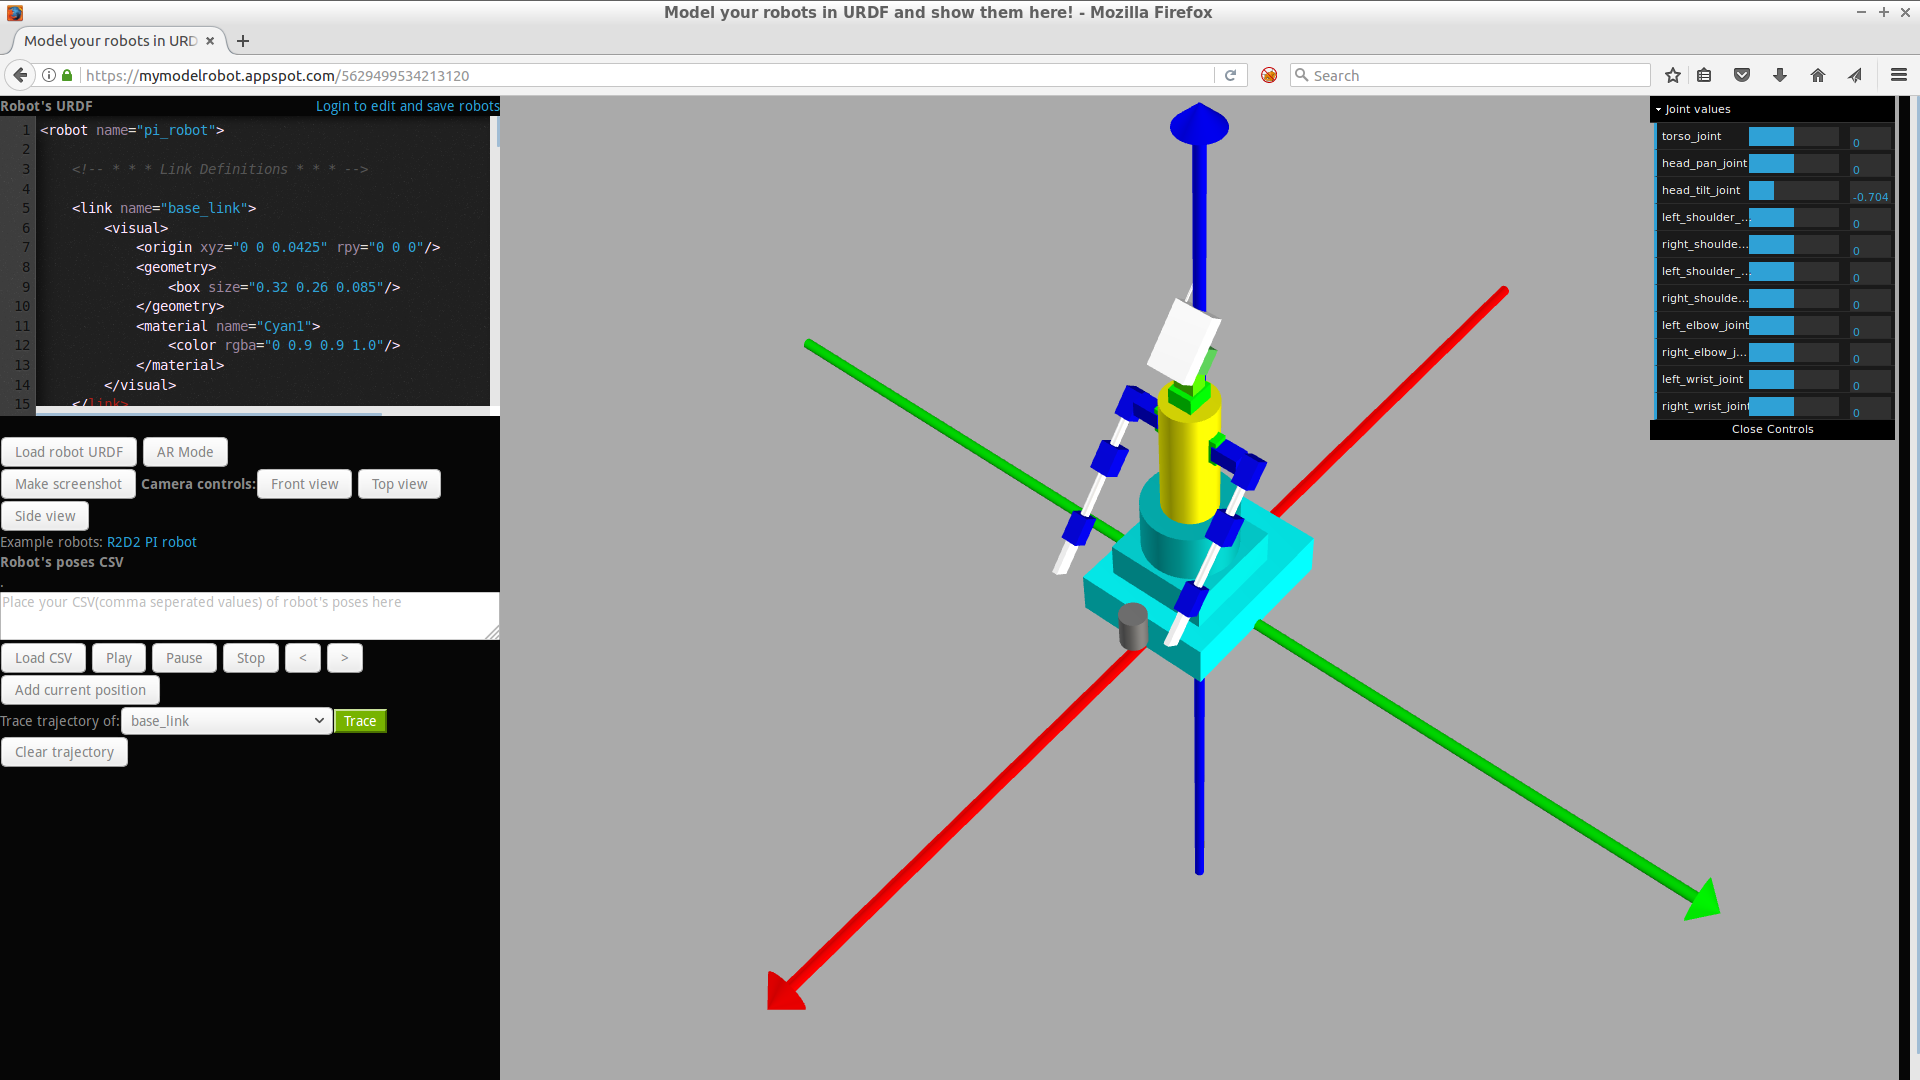Viewport: 1920px width, 1080px height.
Task: Select the Model your robots in URDF tab
Action: click(110, 41)
